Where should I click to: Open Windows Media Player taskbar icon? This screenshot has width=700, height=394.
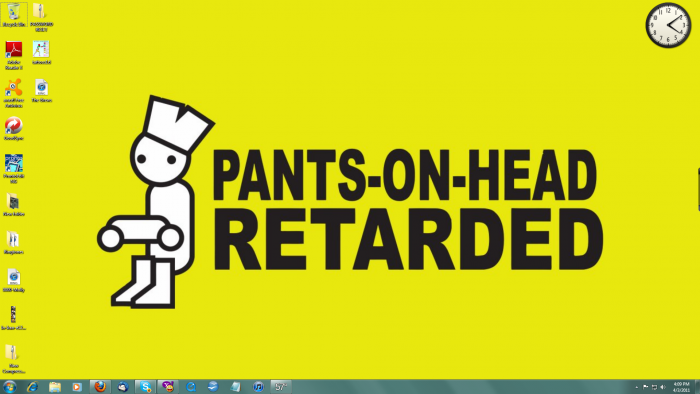point(77,387)
